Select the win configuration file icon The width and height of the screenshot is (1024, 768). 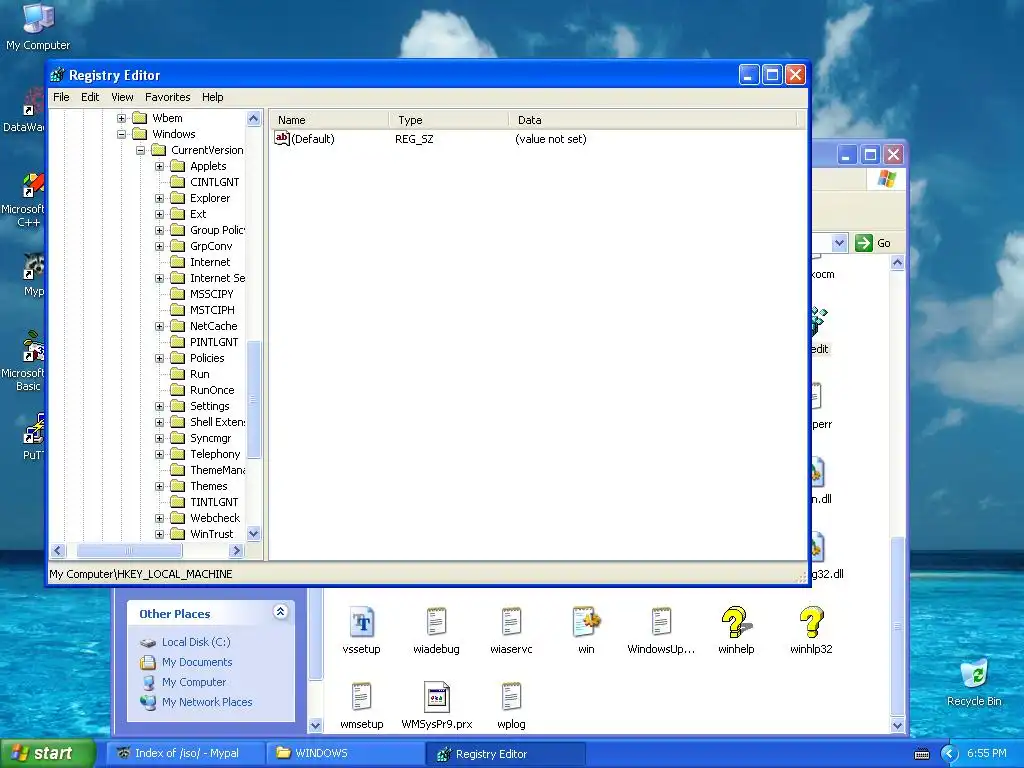[586, 622]
